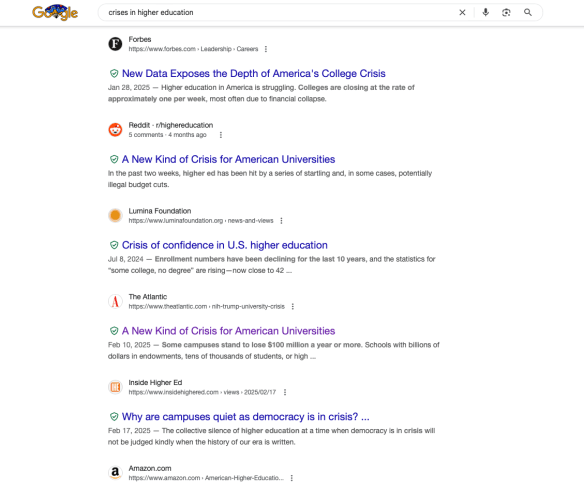Click the Reddit favicon icon

[x=115, y=130]
